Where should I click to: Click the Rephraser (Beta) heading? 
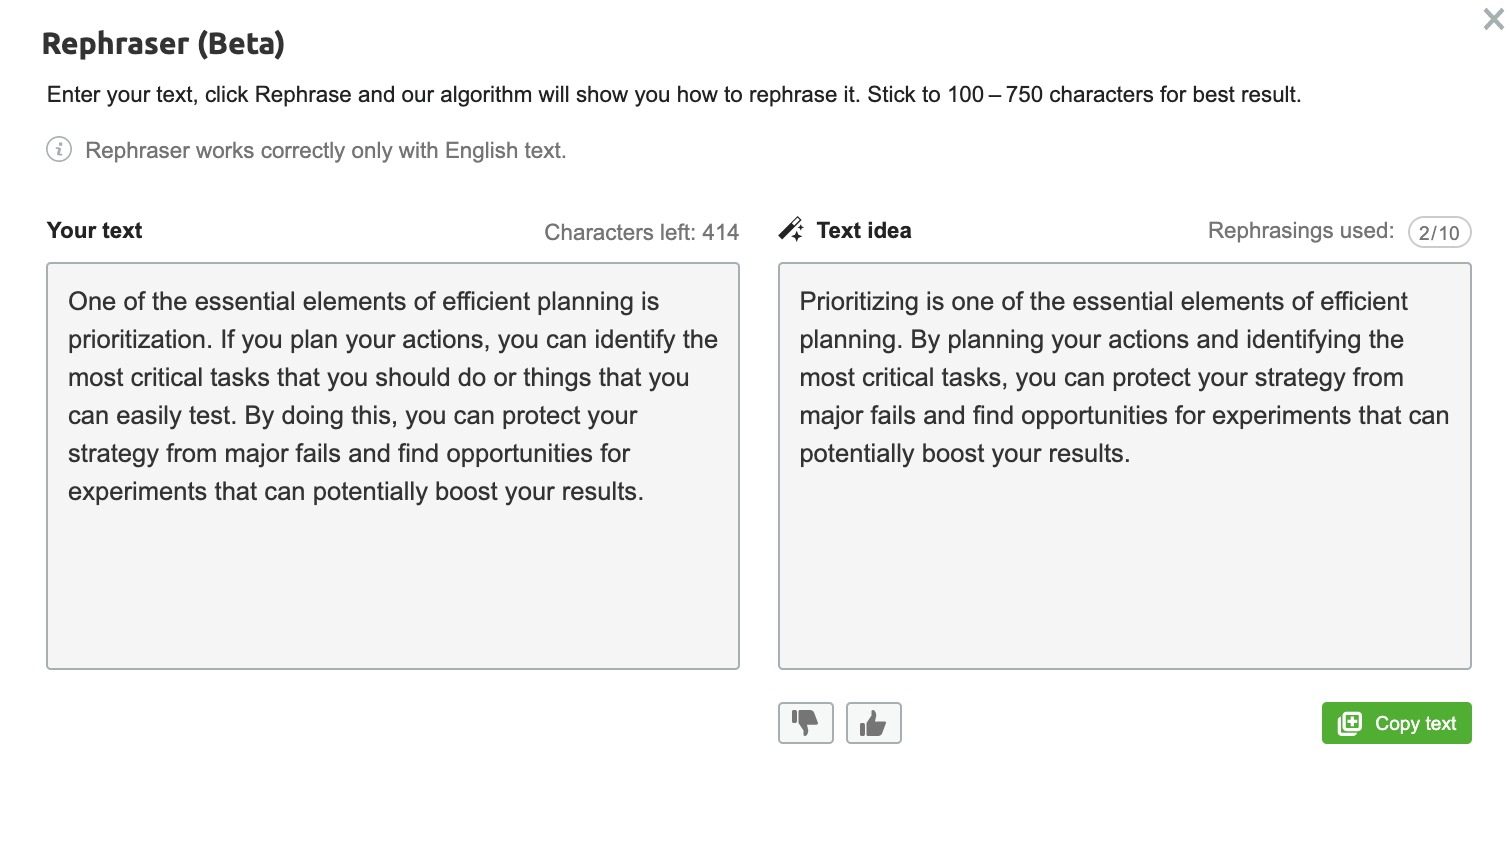point(163,44)
